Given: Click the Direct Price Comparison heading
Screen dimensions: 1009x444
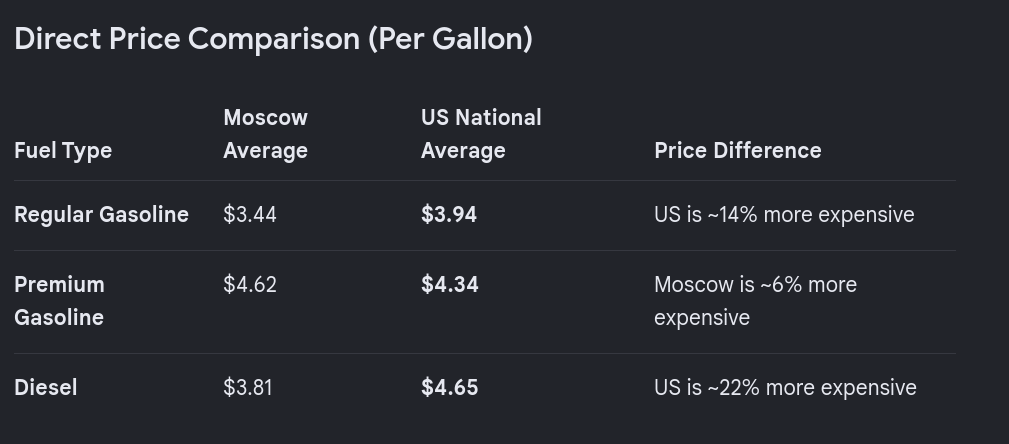Looking at the screenshot, I should click(273, 39).
